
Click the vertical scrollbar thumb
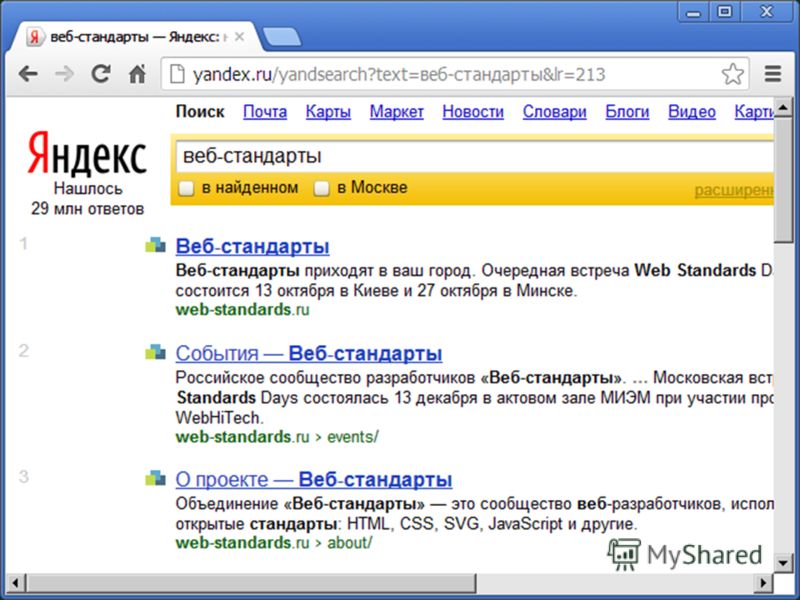[x=783, y=179]
